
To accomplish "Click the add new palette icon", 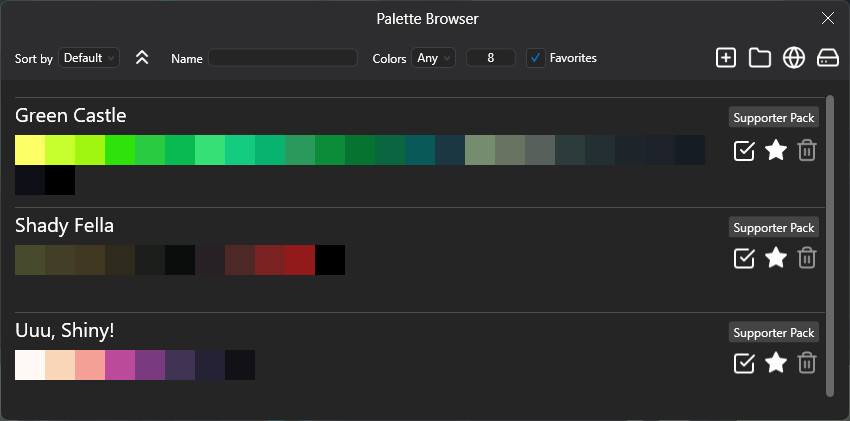I will pos(726,58).
